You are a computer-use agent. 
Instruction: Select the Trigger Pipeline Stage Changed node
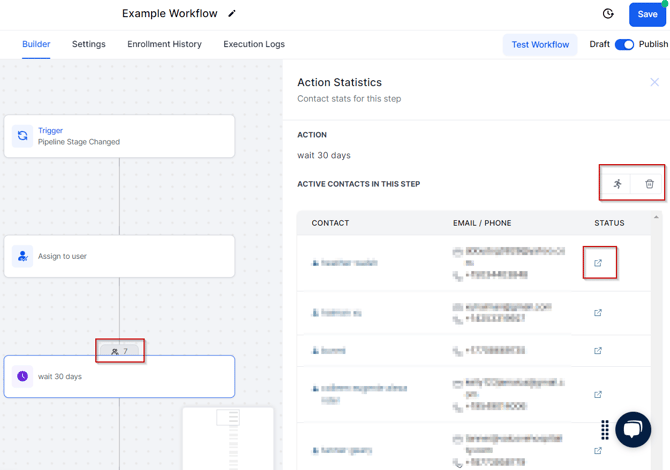tap(119, 136)
